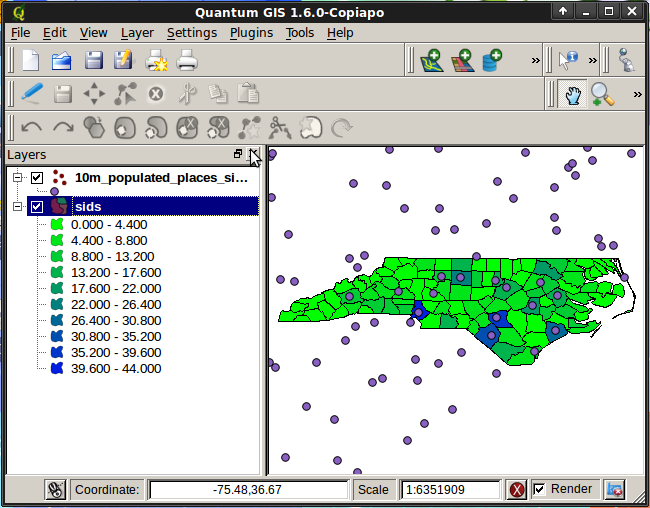Toggle editing with the pencil icon
The width and height of the screenshot is (650, 508).
(32, 93)
